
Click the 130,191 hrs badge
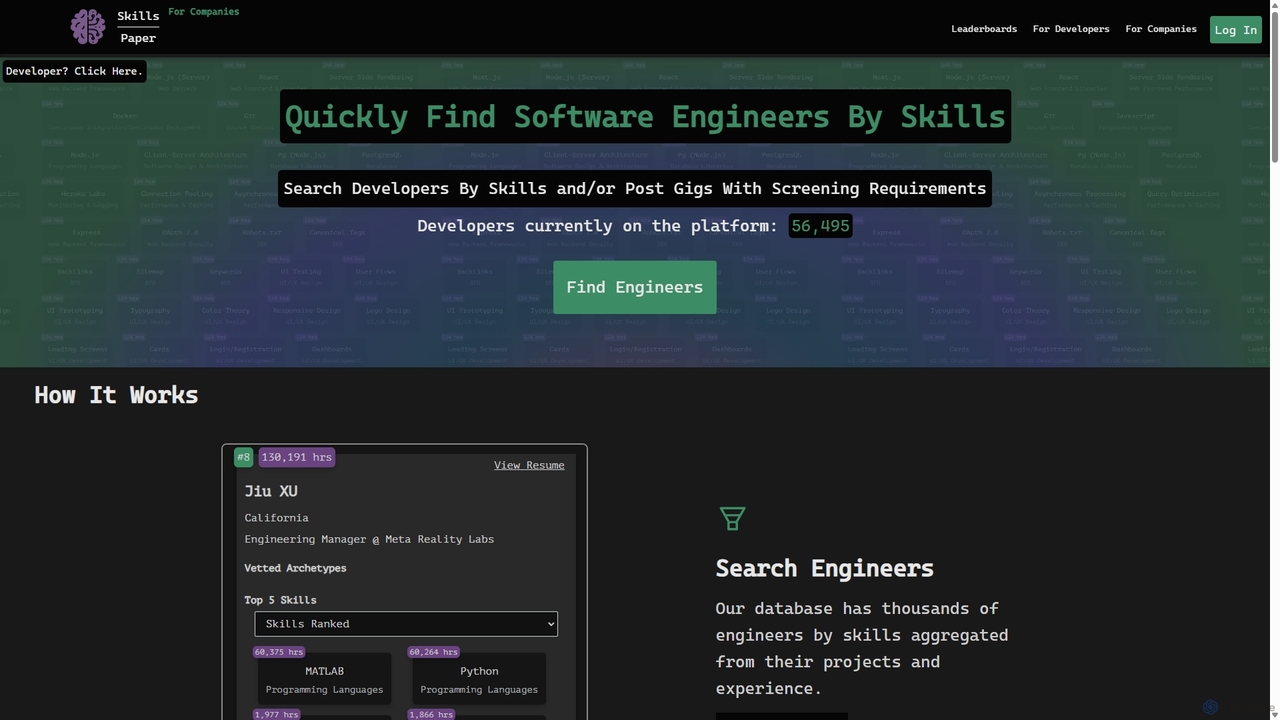pyautogui.click(x=297, y=457)
